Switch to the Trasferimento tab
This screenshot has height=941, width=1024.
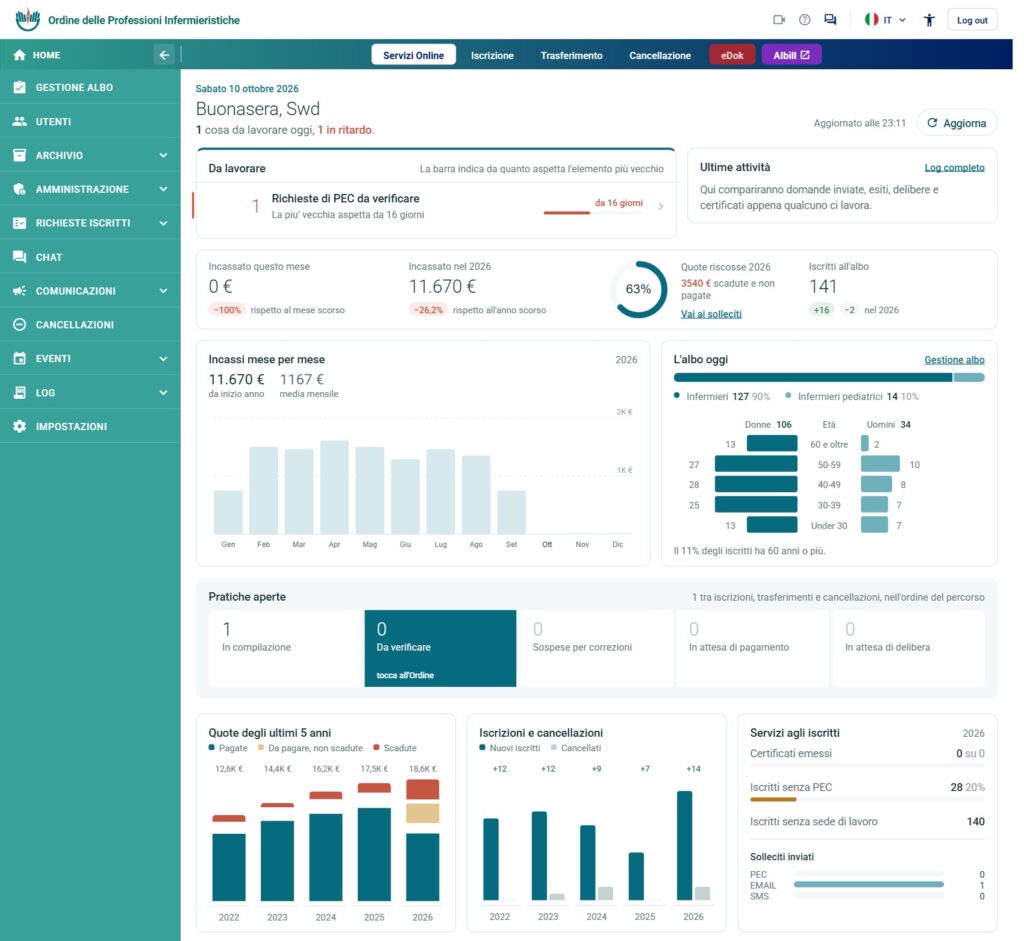[571, 55]
